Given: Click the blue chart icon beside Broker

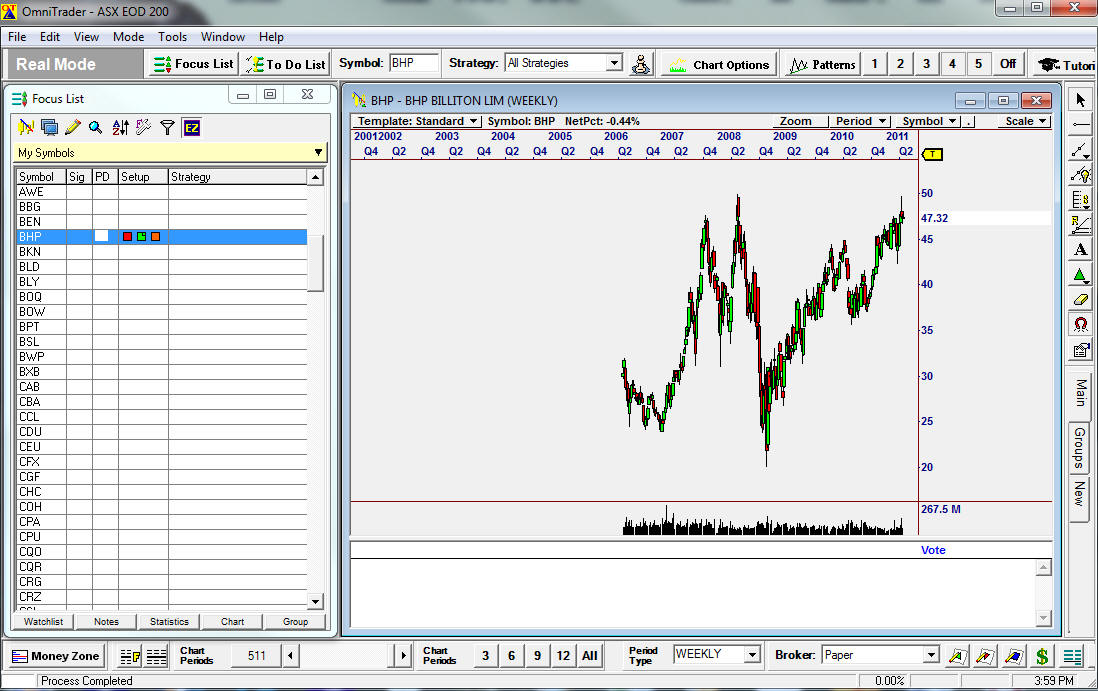Looking at the screenshot, I should pos(1013,656).
